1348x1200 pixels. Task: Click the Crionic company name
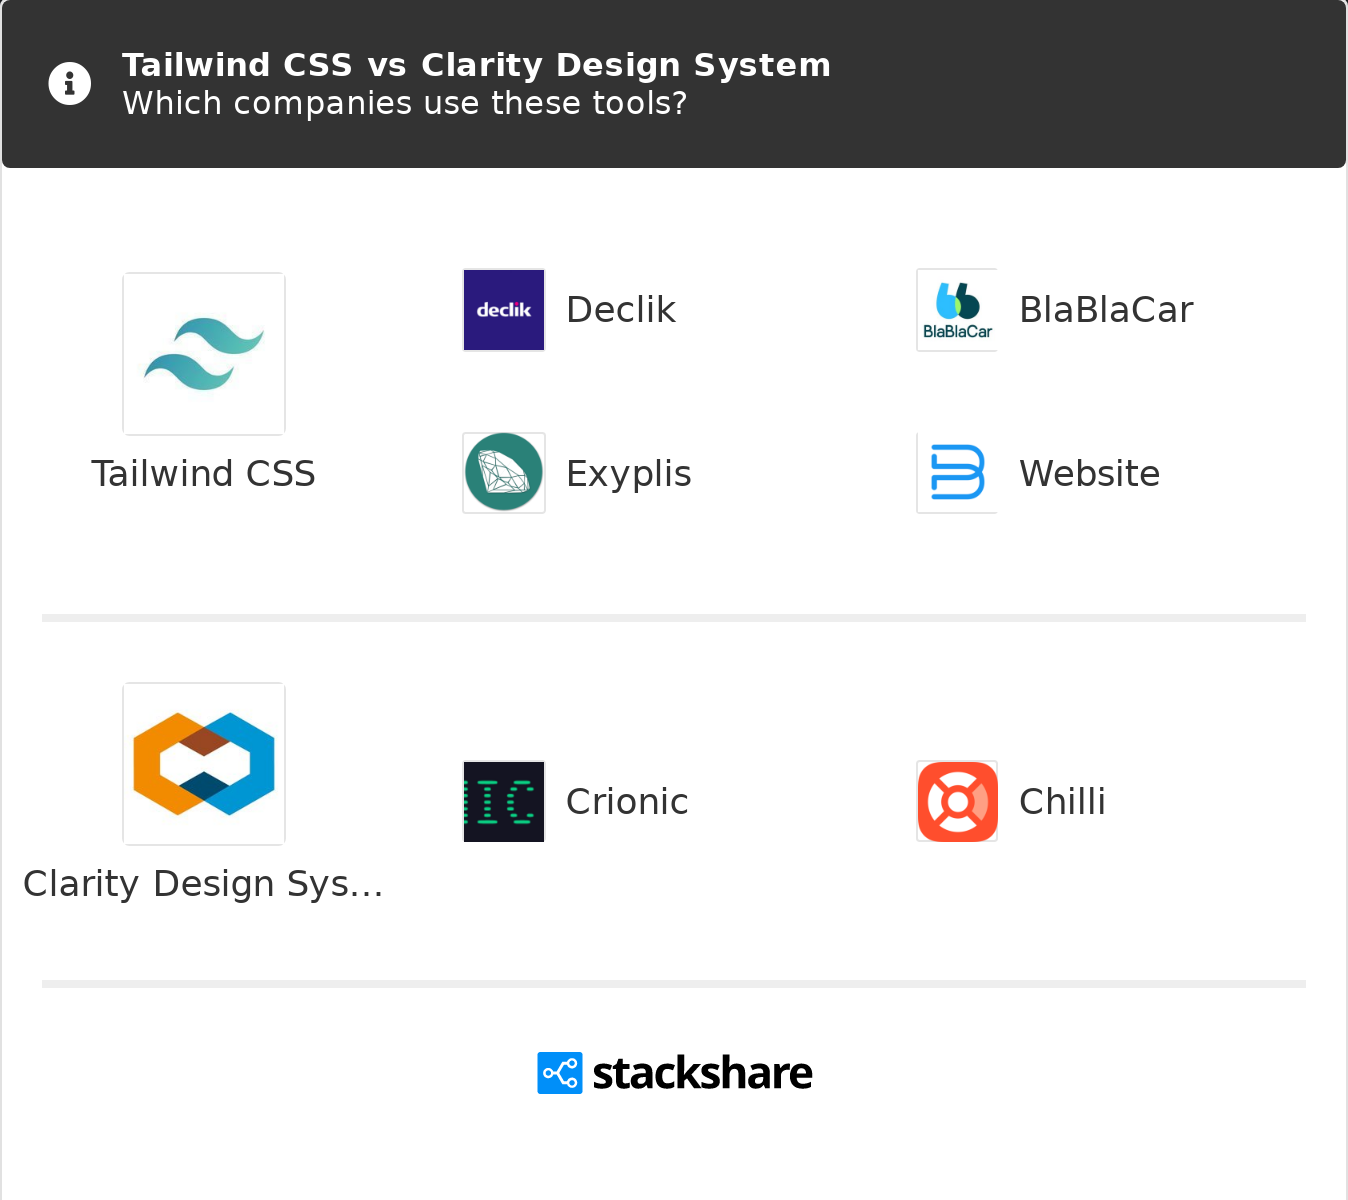pyautogui.click(x=627, y=801)
